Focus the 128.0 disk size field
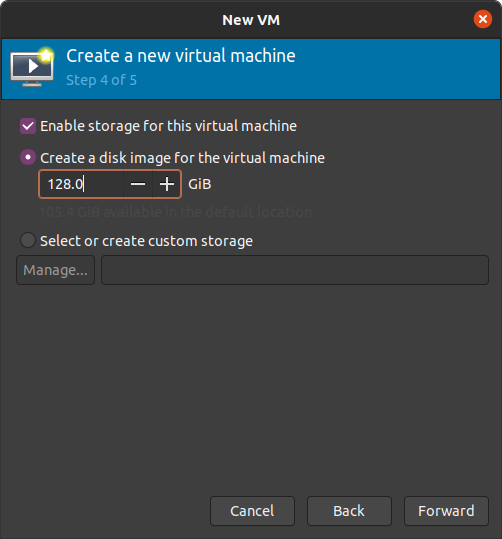Screen dimensions: 502x539 [81, 184]
